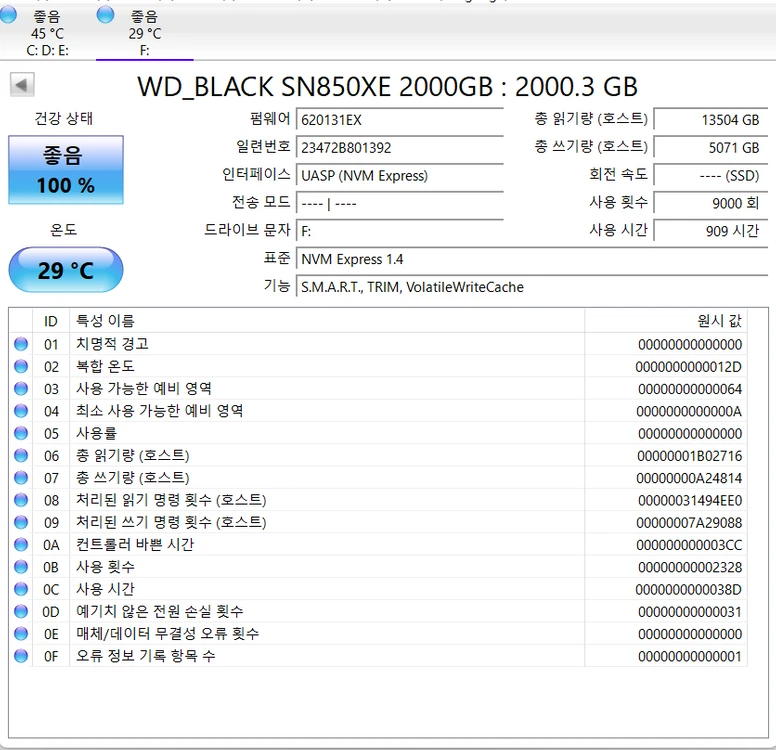Click total host reads value 13504 GB
This screenshot has width=776, height=750.
pos(711,120)
